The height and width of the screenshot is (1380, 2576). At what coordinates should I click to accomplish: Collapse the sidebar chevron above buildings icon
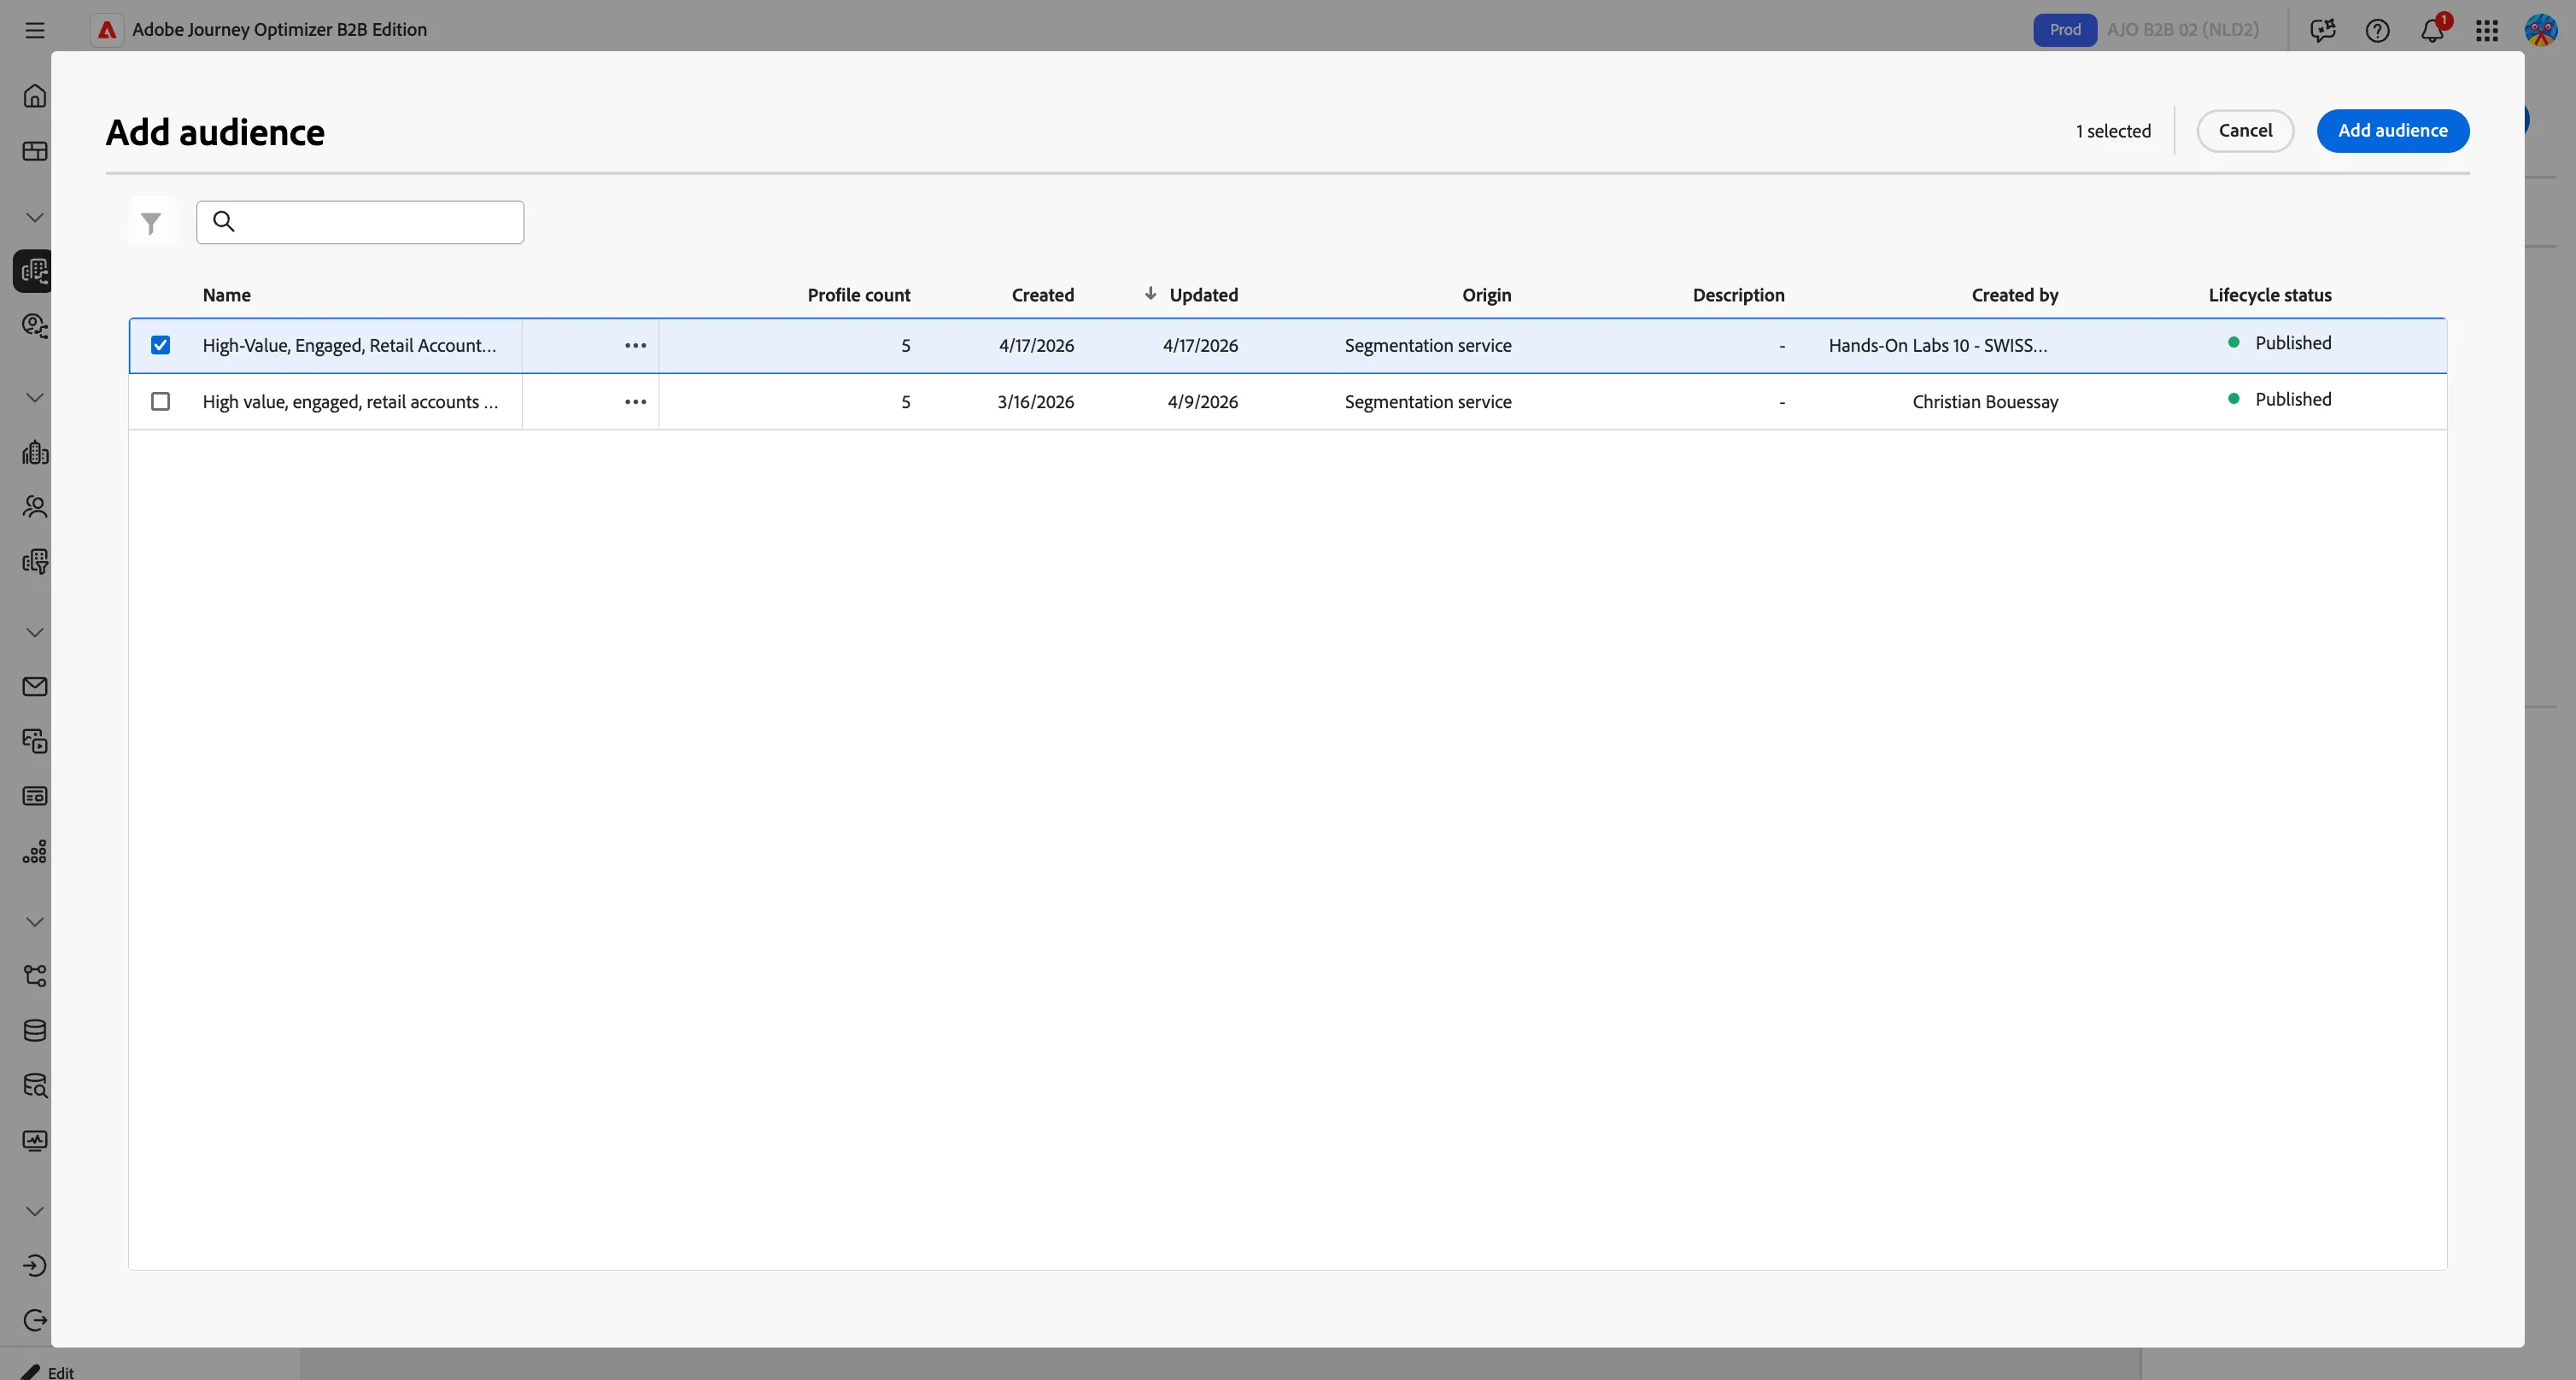coord(35,398)
